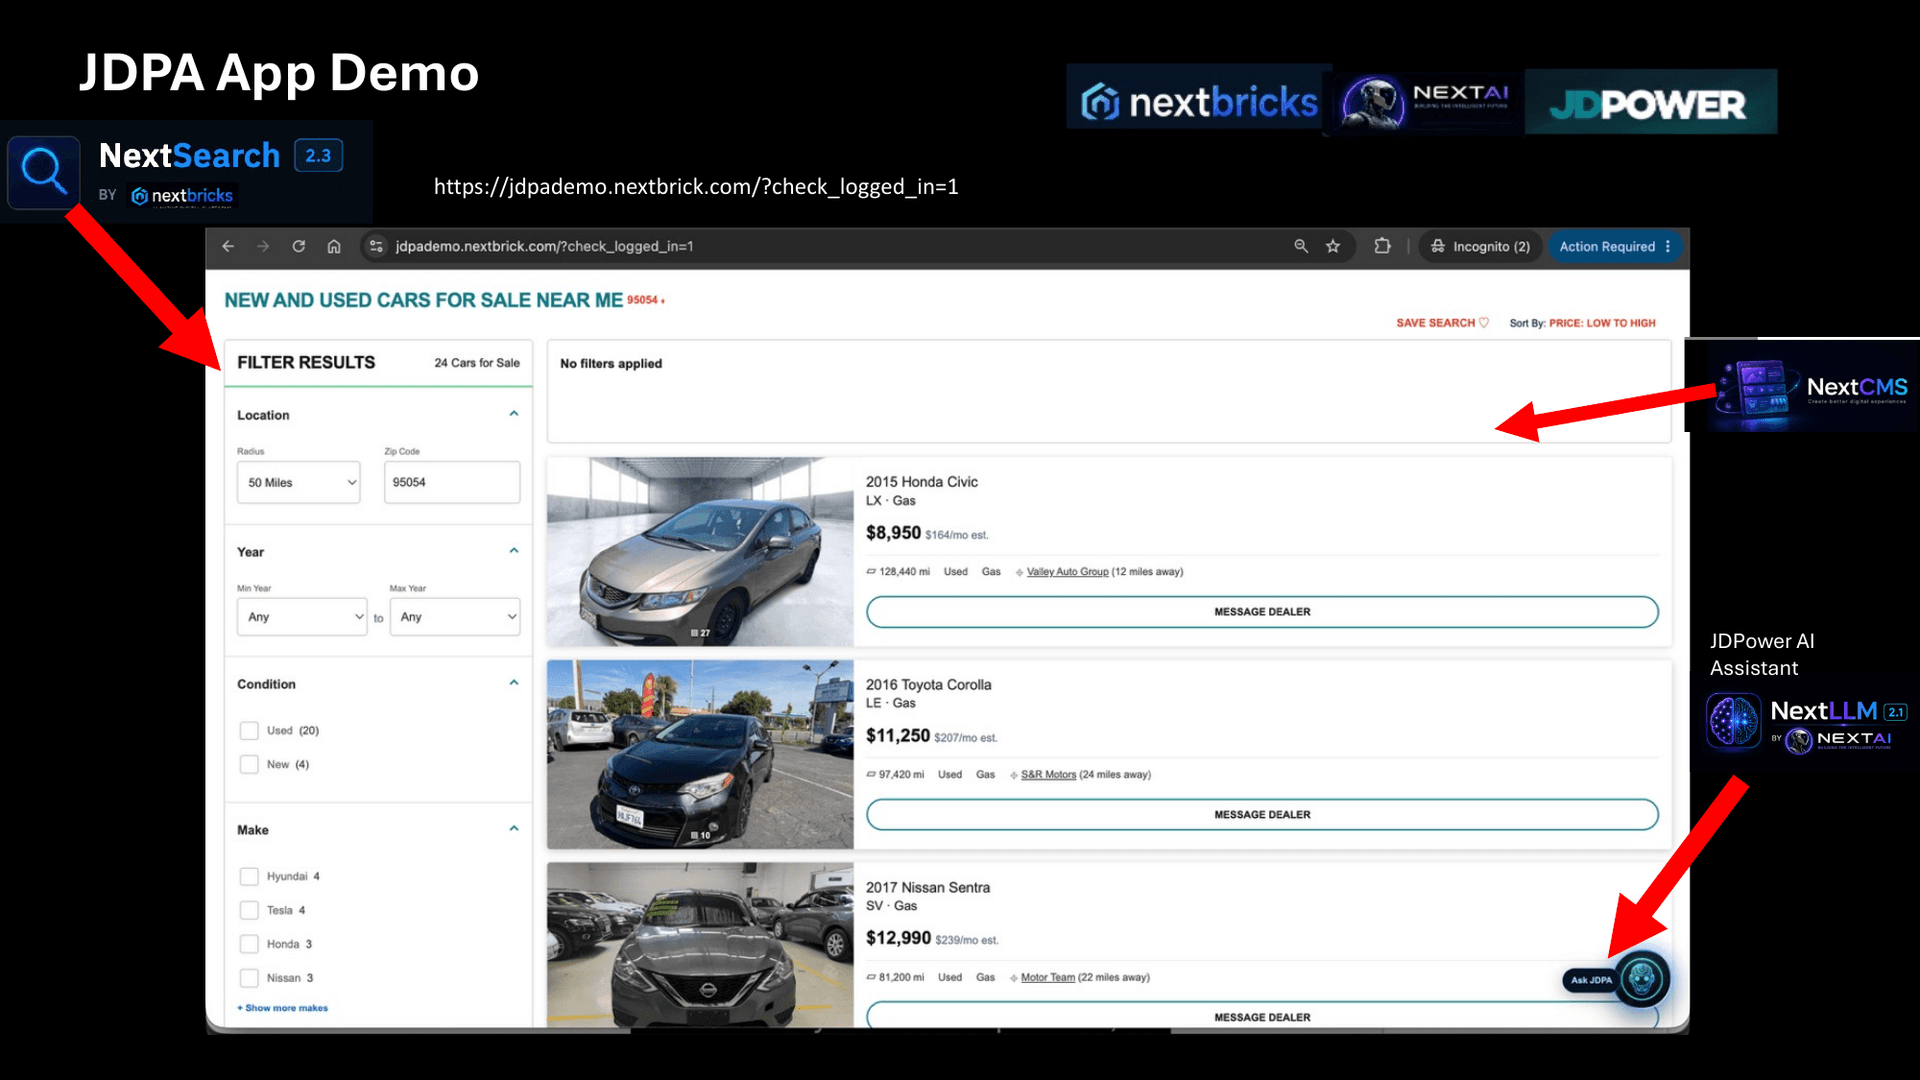Screen dimensions: 1920x1080
Task: Open the S&R Motors dealer link
Action: click(1049, 775)
